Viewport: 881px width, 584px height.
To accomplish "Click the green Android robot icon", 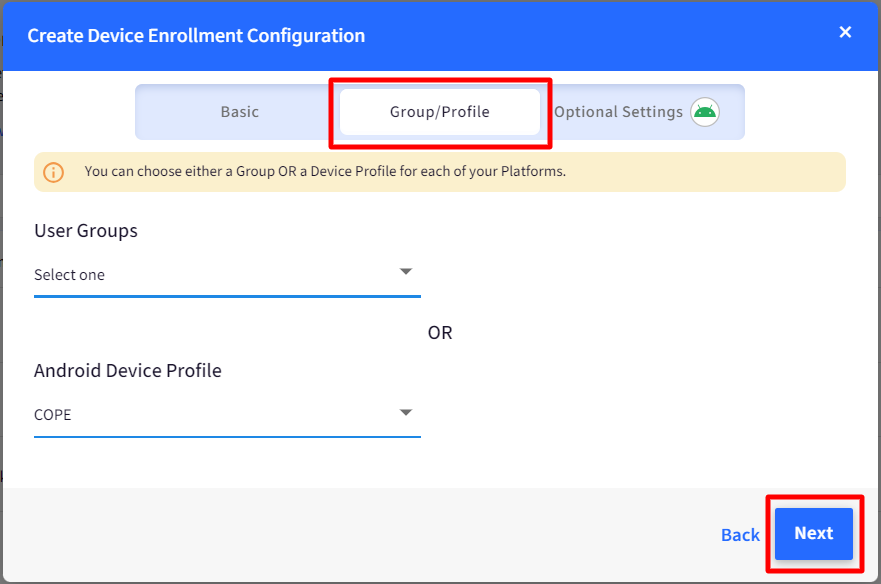I will (x=705, y=112).
